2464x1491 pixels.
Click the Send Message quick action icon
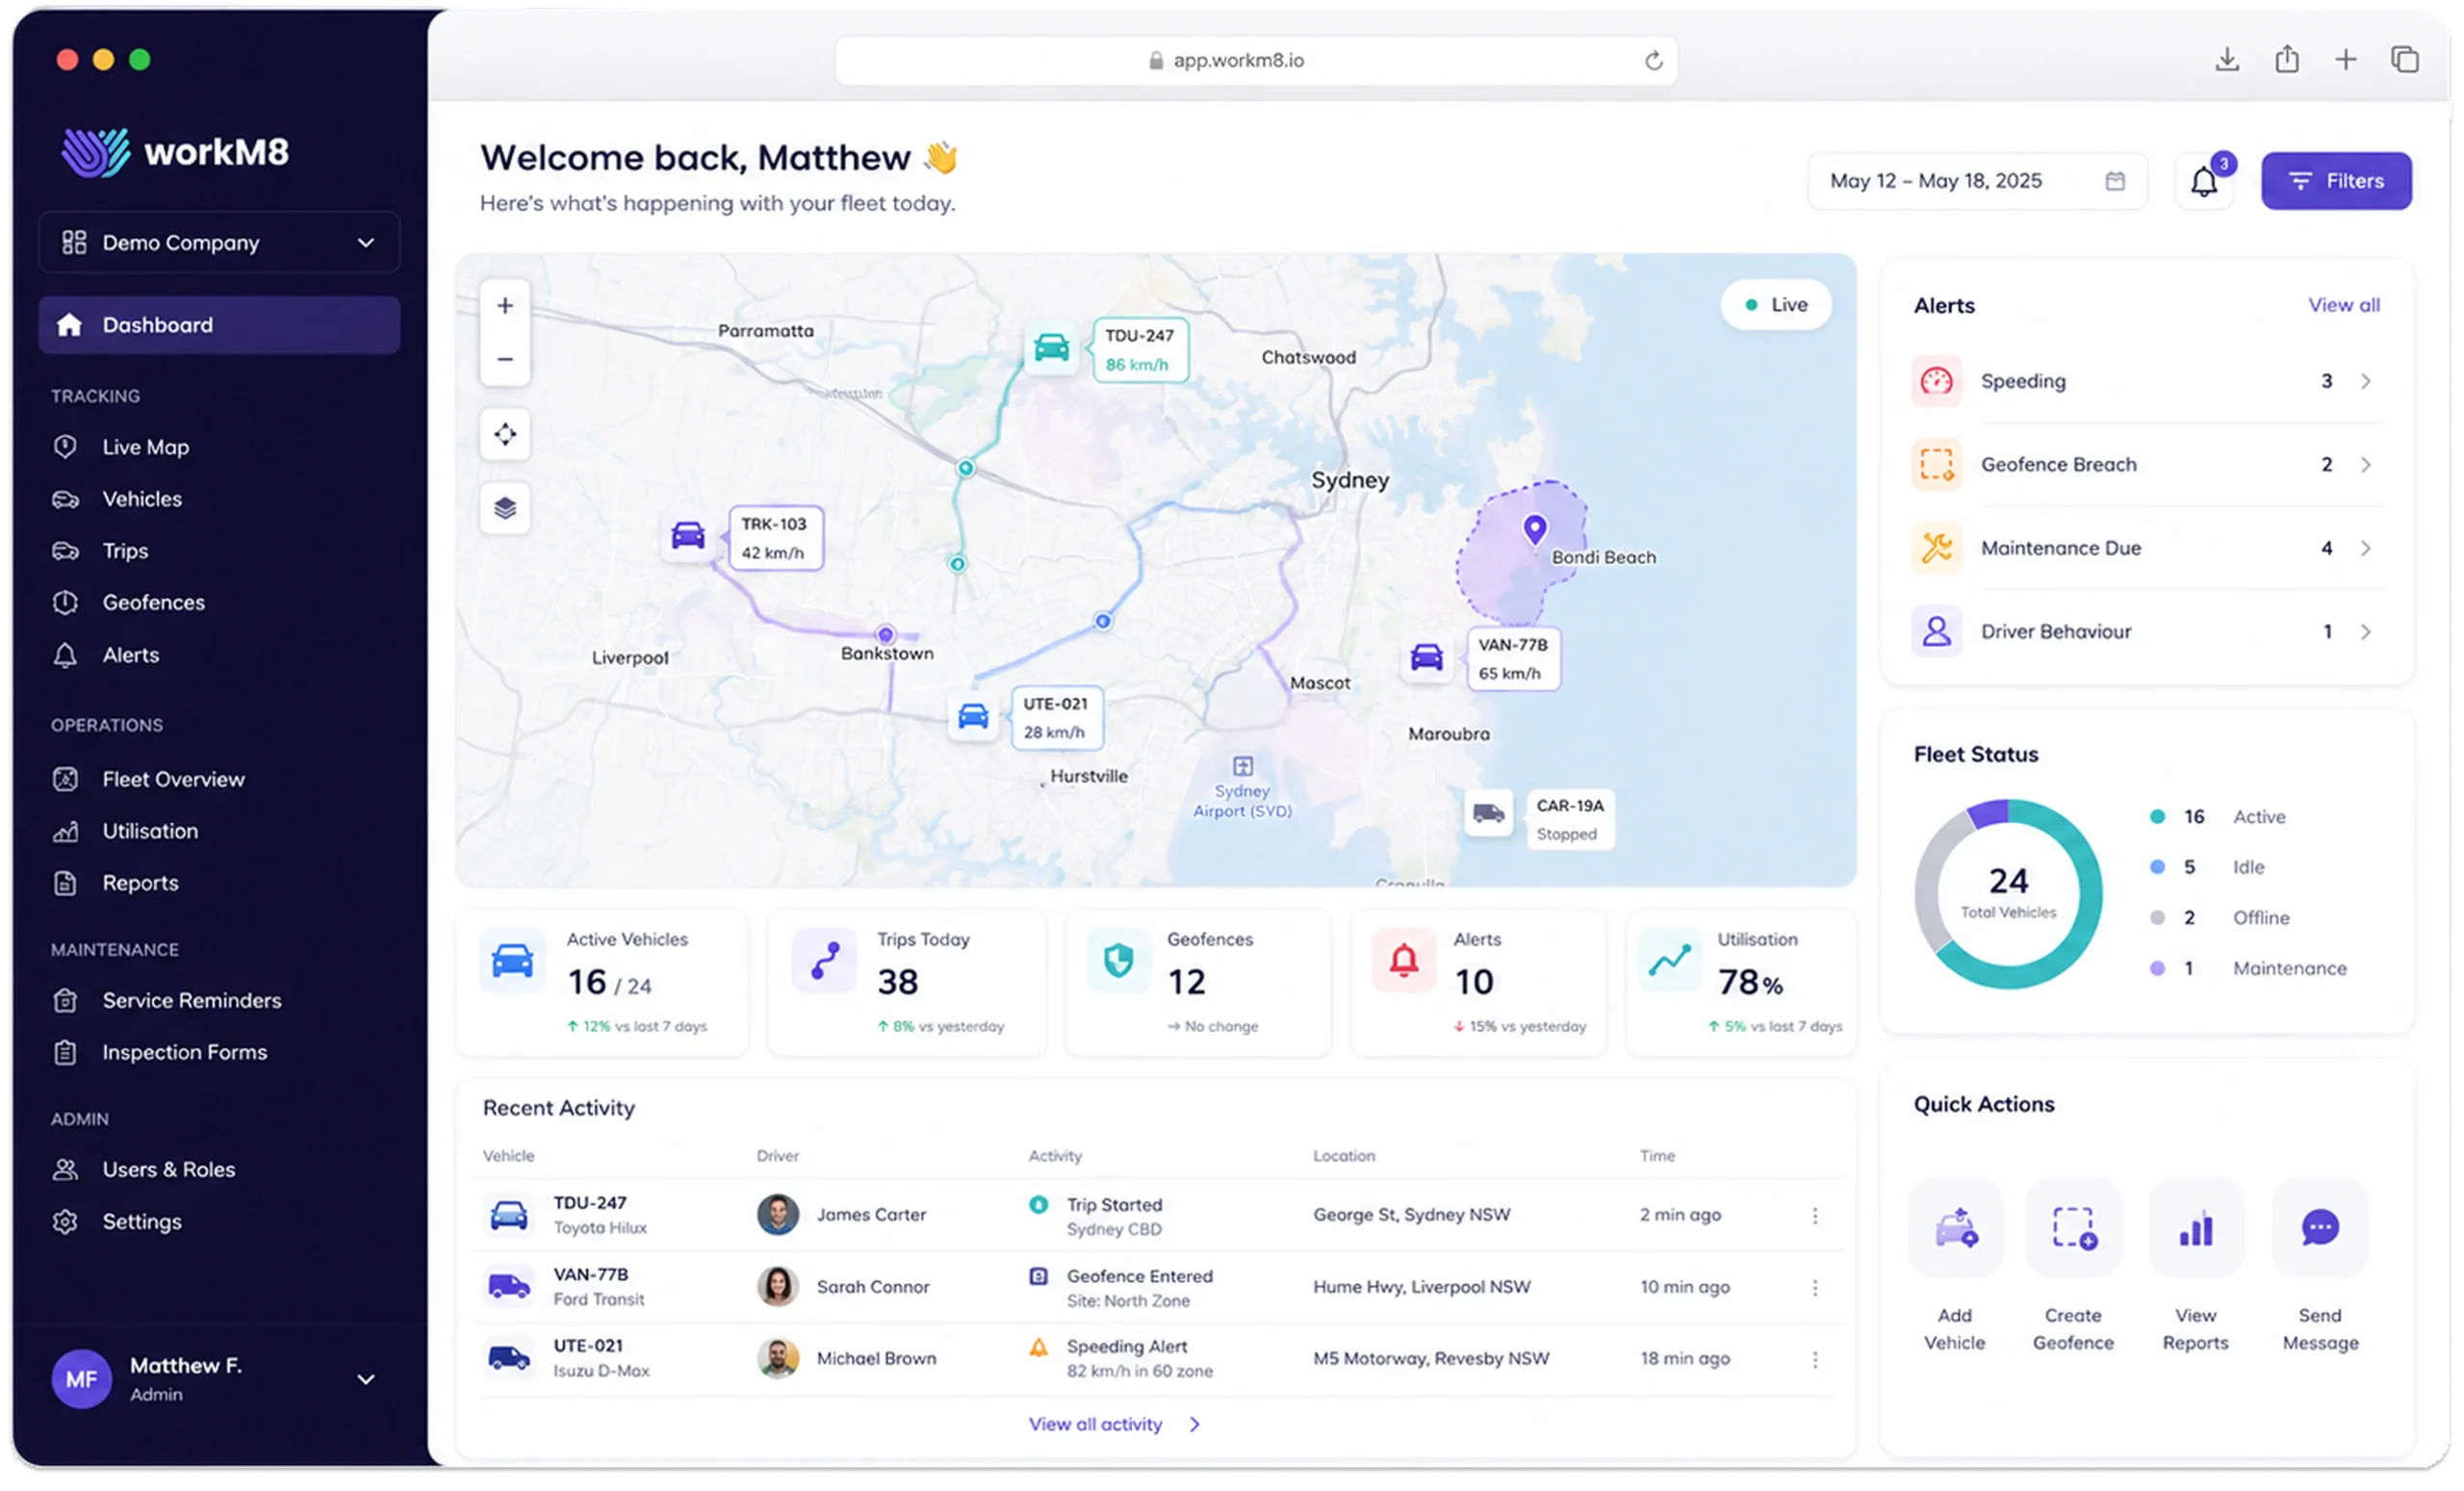click(x=2320, y=1227)
